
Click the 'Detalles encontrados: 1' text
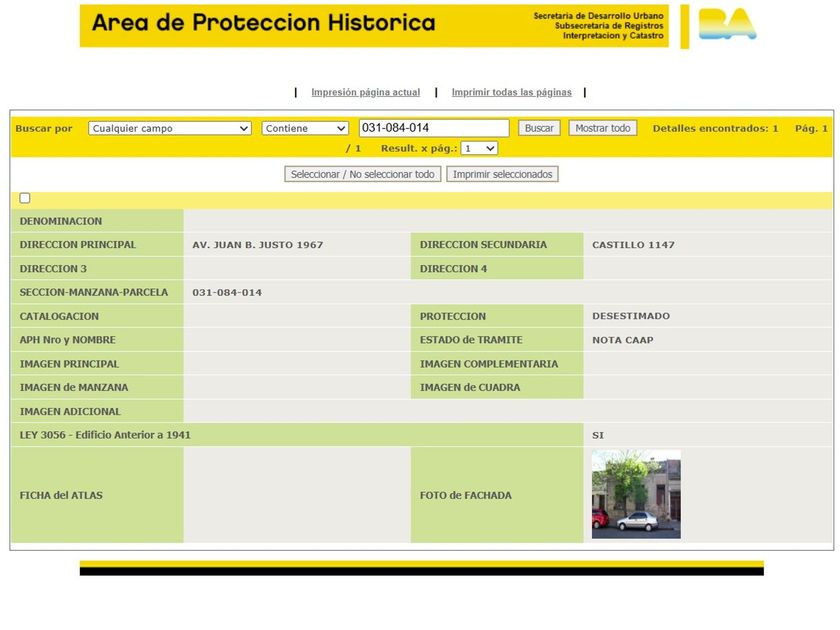[715, 129]
